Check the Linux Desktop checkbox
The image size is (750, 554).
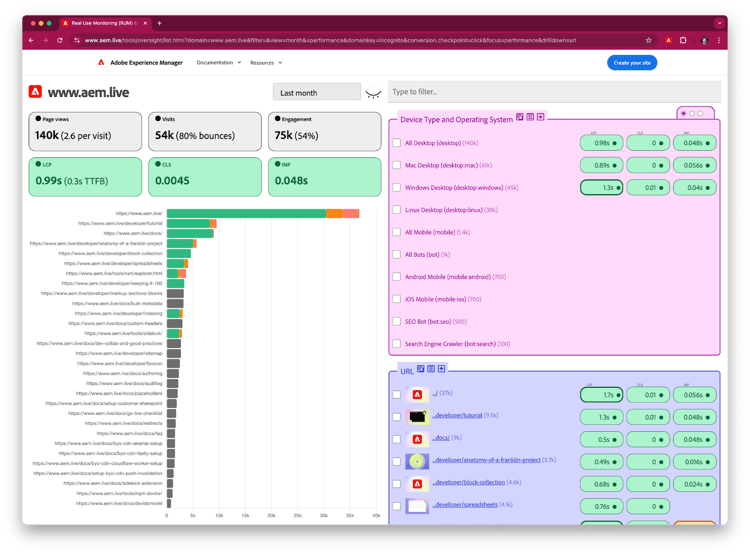coord(397,210)
